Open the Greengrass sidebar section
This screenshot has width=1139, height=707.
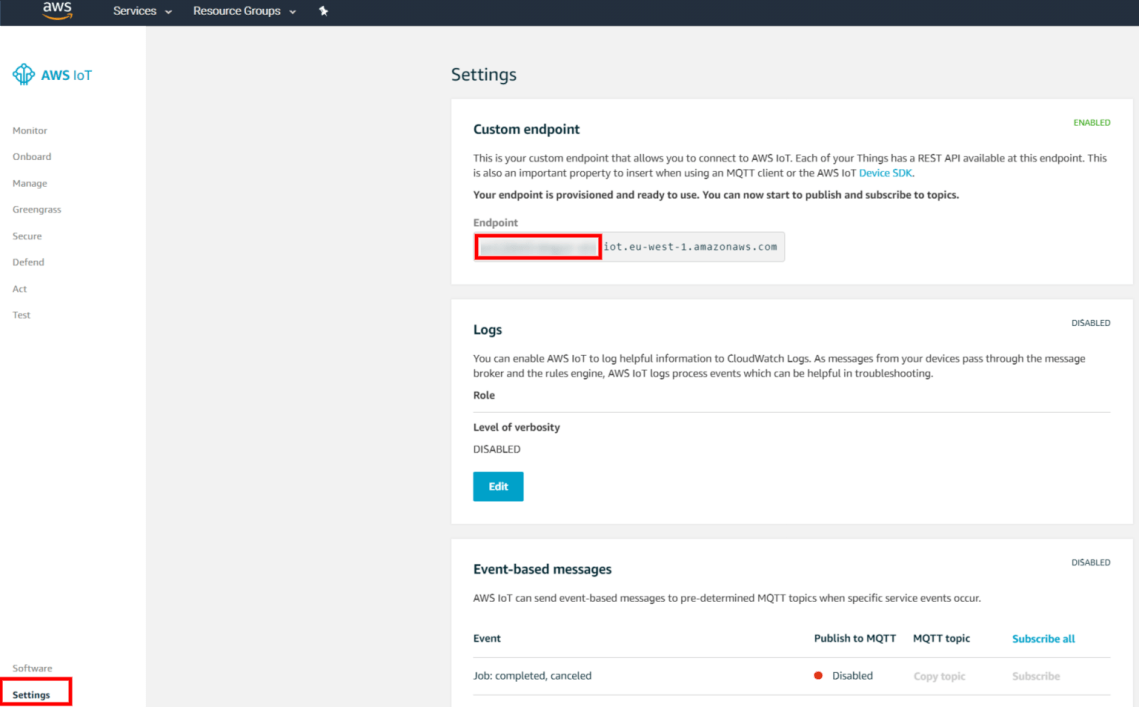[37, 210]
